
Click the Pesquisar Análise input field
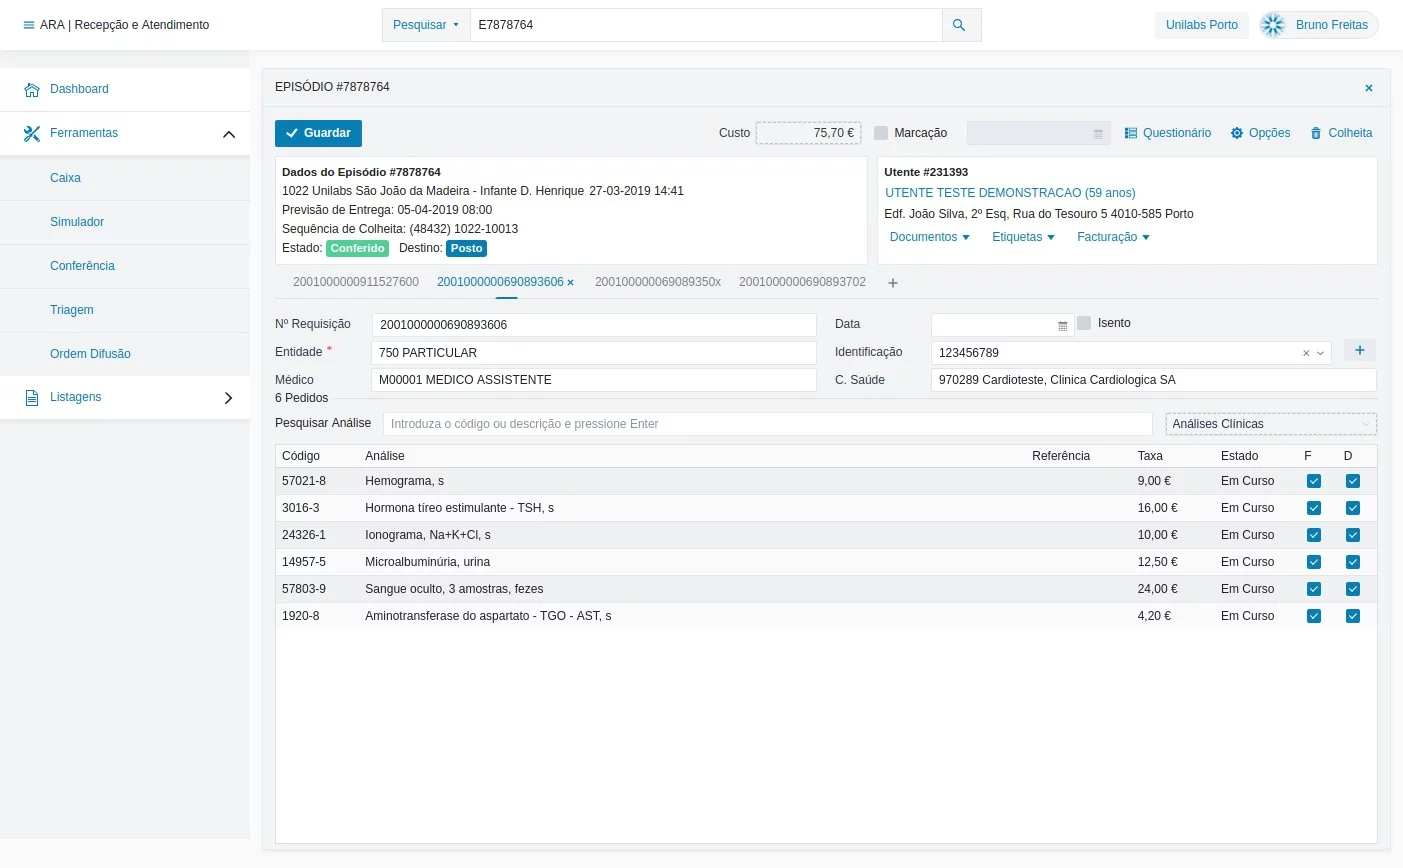coord(767,424)
